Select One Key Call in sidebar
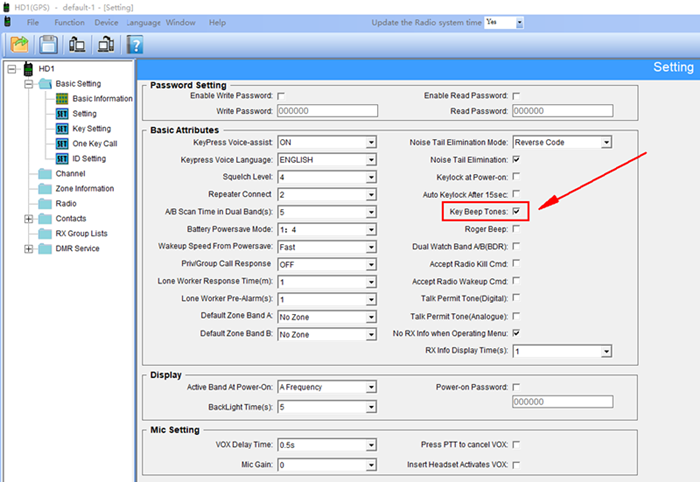The image size is (700, 482). [x=94, y=144]
